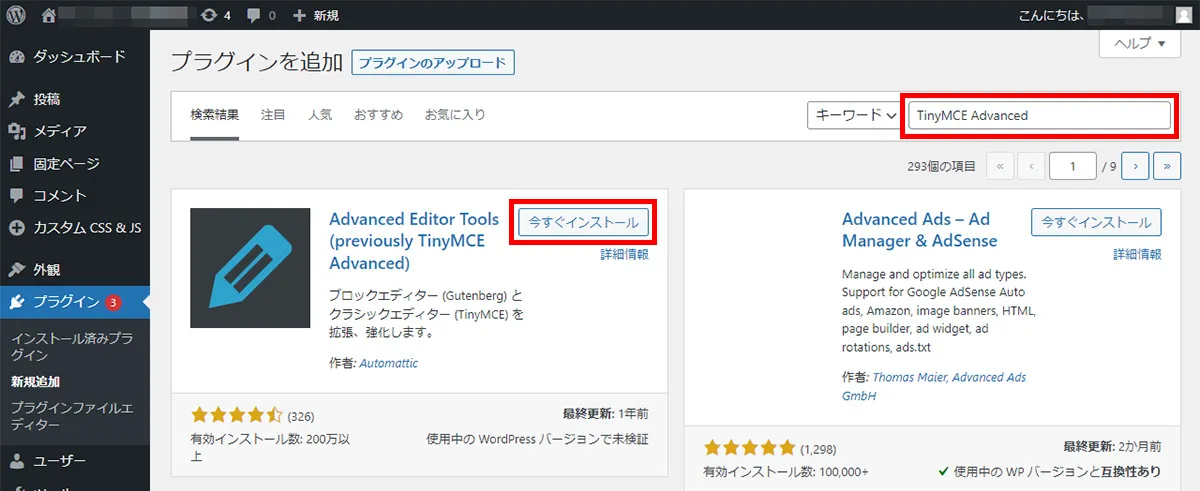Select 新規追加 submenu item
Screen dimensions: 1200x491
pos(35,381)
